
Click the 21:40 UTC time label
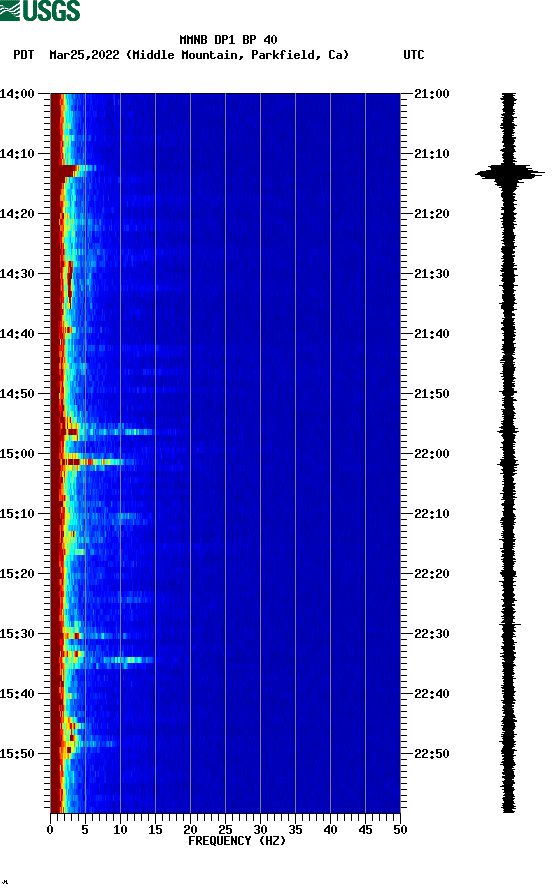pos(432,334)
